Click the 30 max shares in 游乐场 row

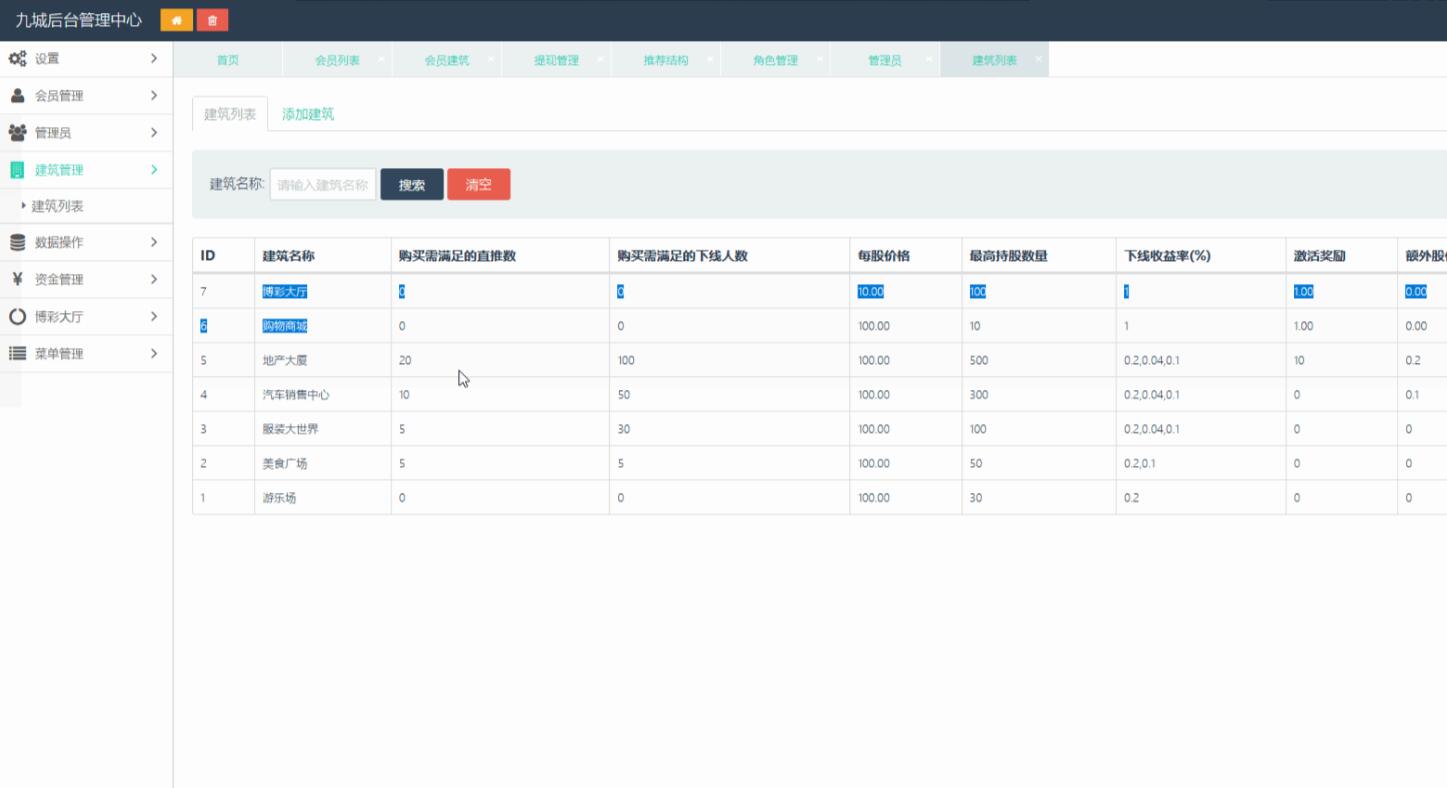976,497
